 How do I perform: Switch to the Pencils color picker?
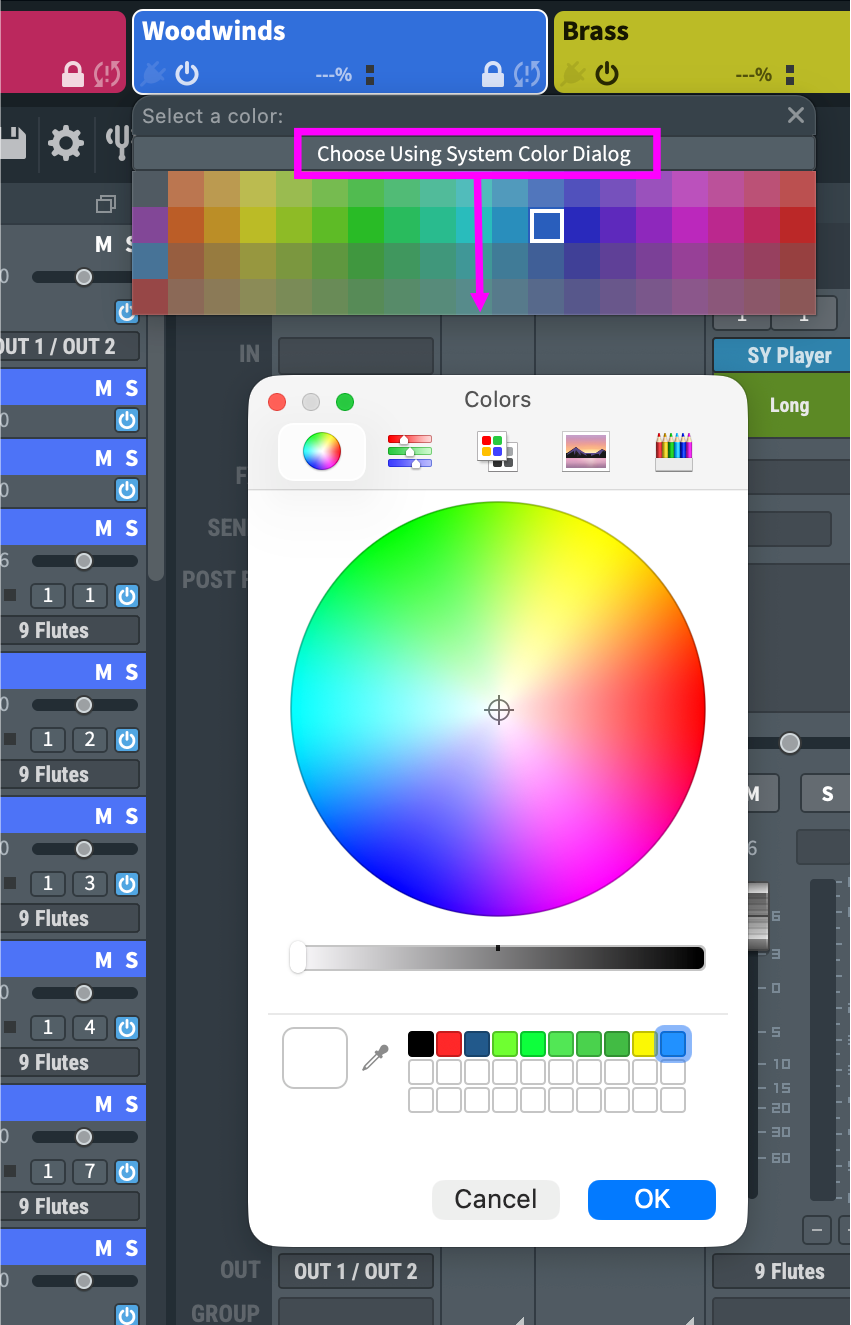(673, 452)
